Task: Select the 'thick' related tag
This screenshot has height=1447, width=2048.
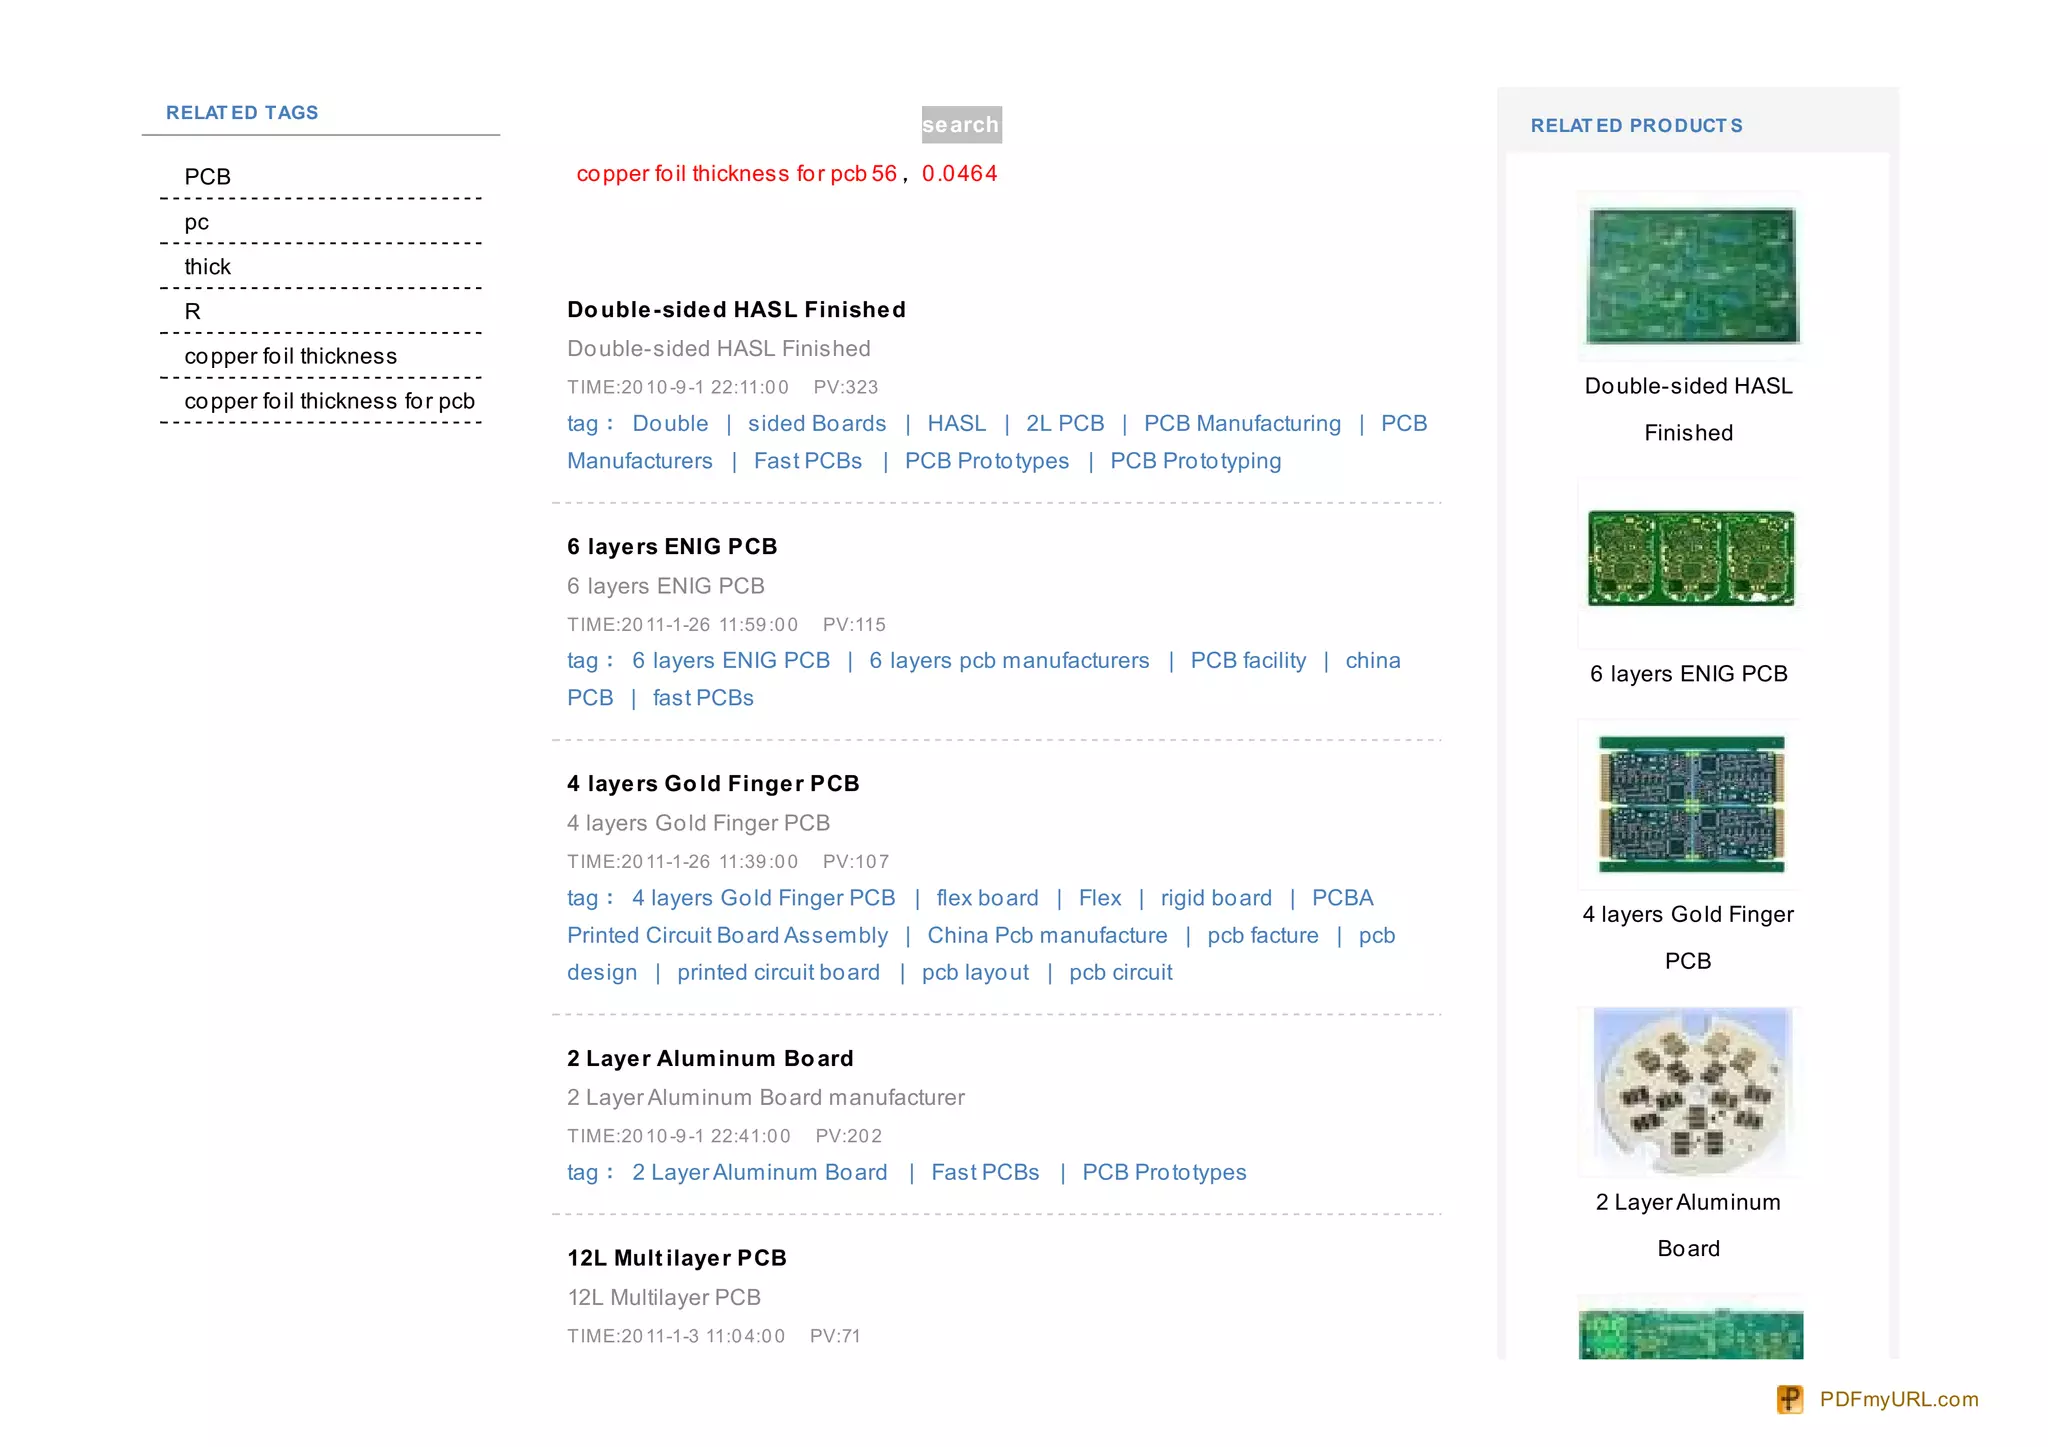Action: 207,267
